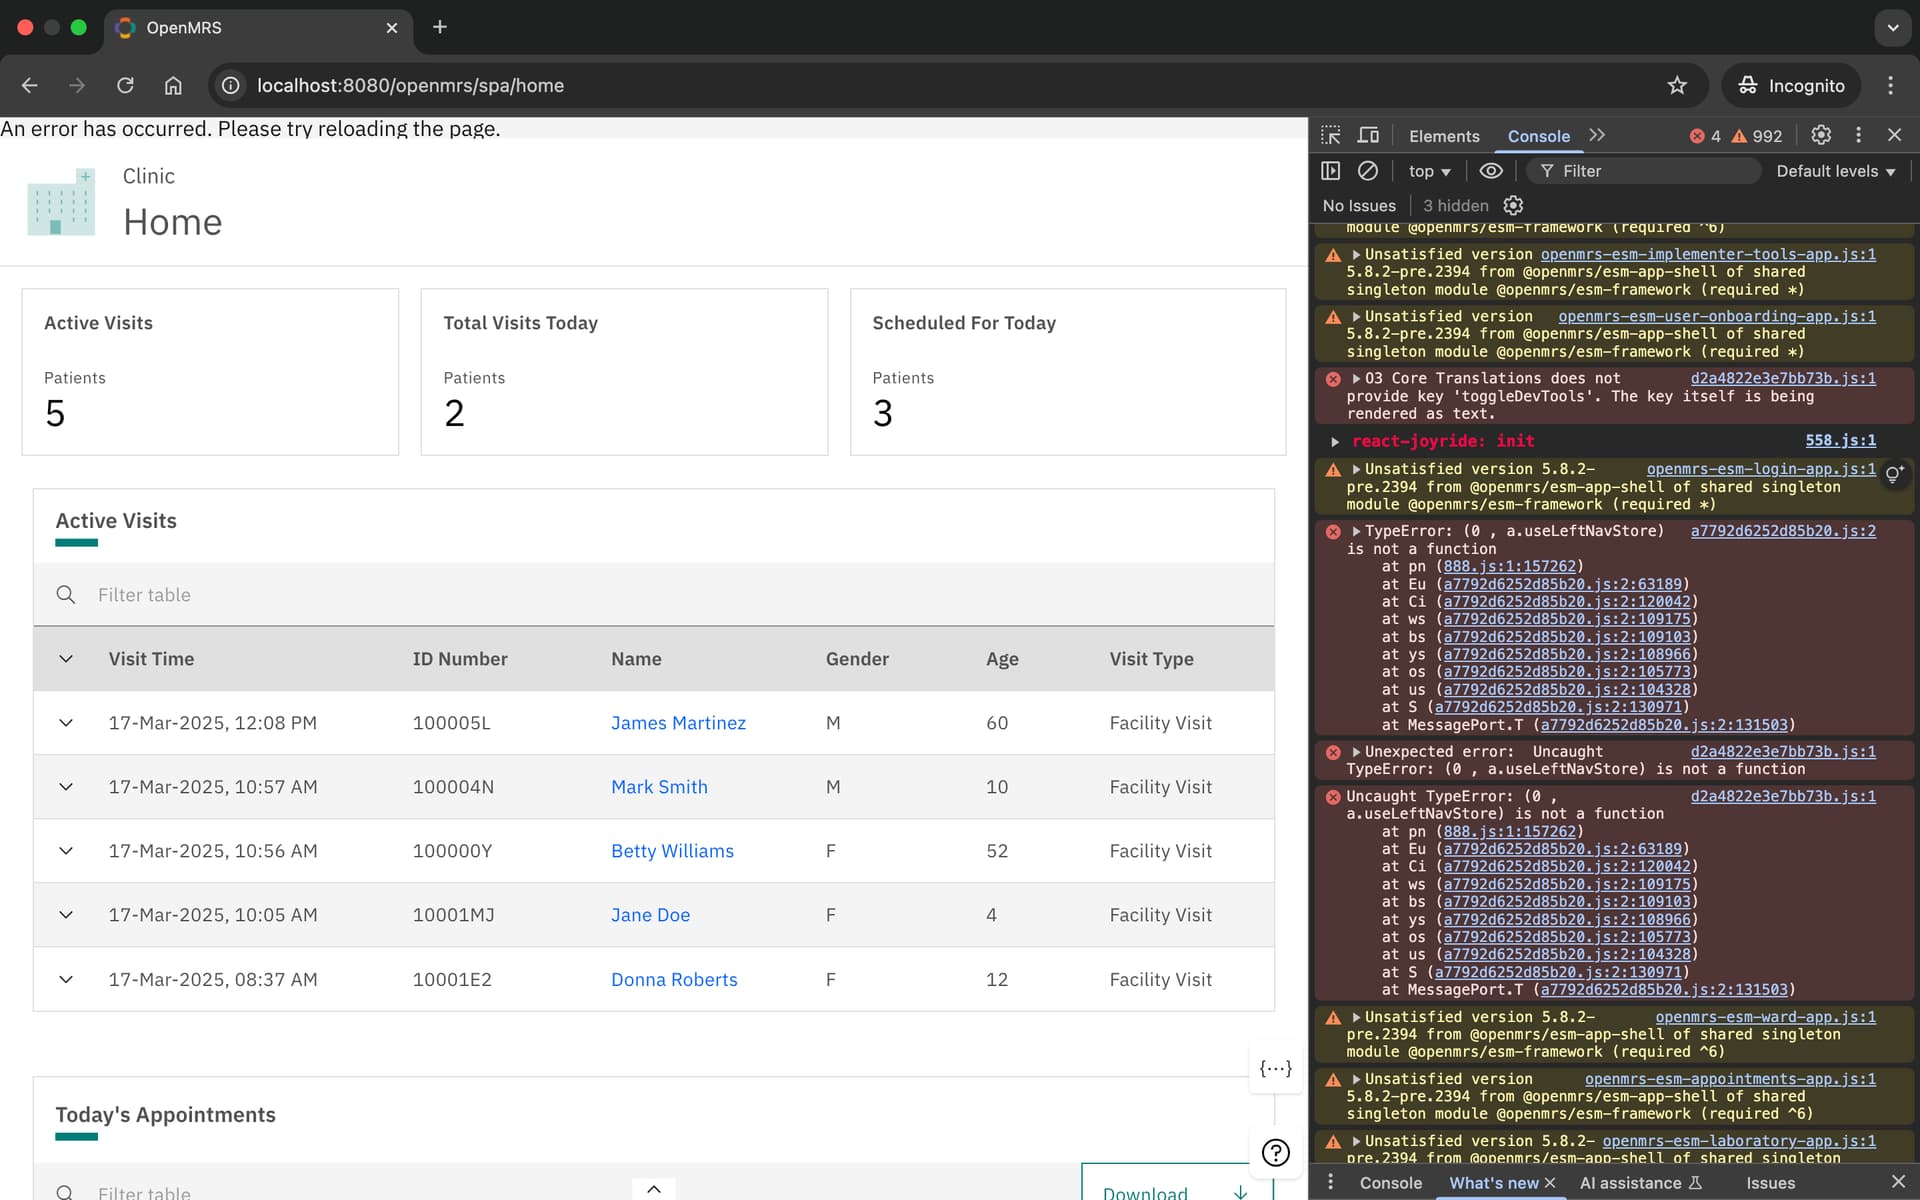Open DevTools customize three-dot menu
1920x1200 pixels.
click(x=1858, y=135)
